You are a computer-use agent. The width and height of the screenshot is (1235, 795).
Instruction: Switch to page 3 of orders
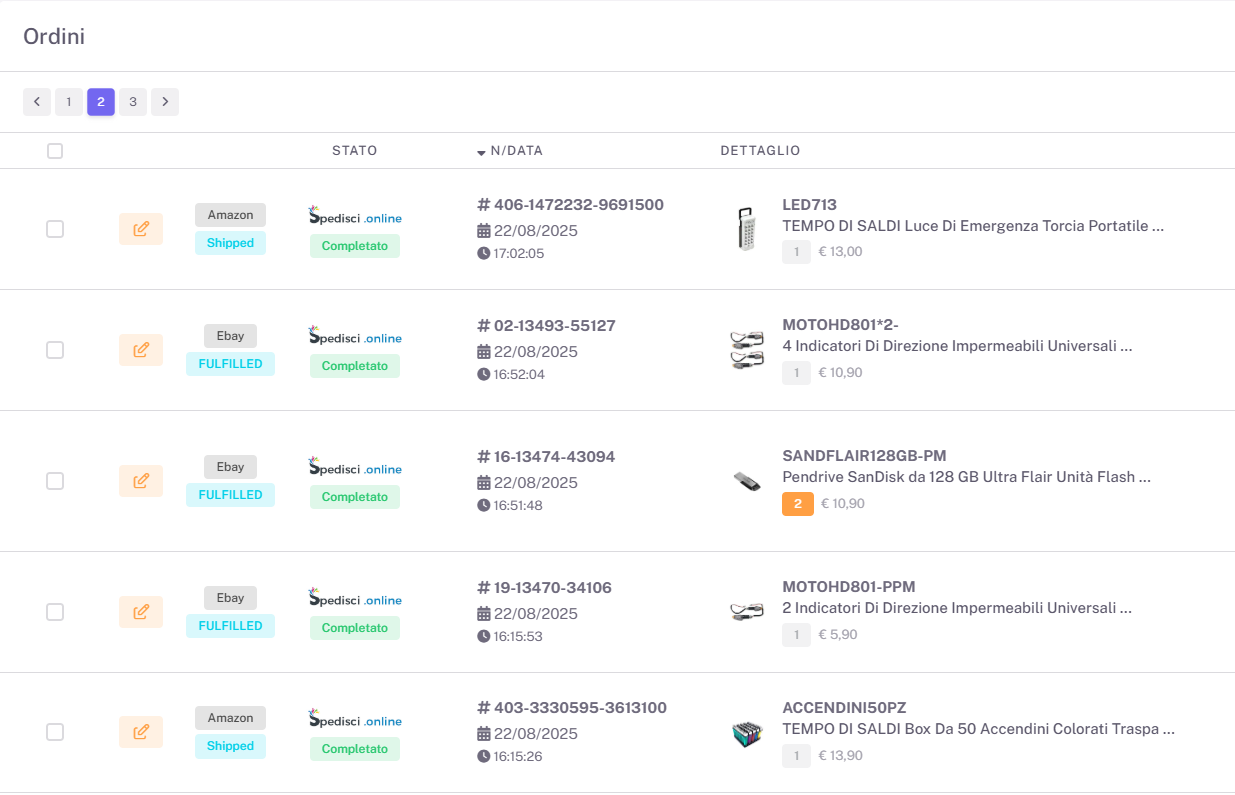tap(133, 102)
